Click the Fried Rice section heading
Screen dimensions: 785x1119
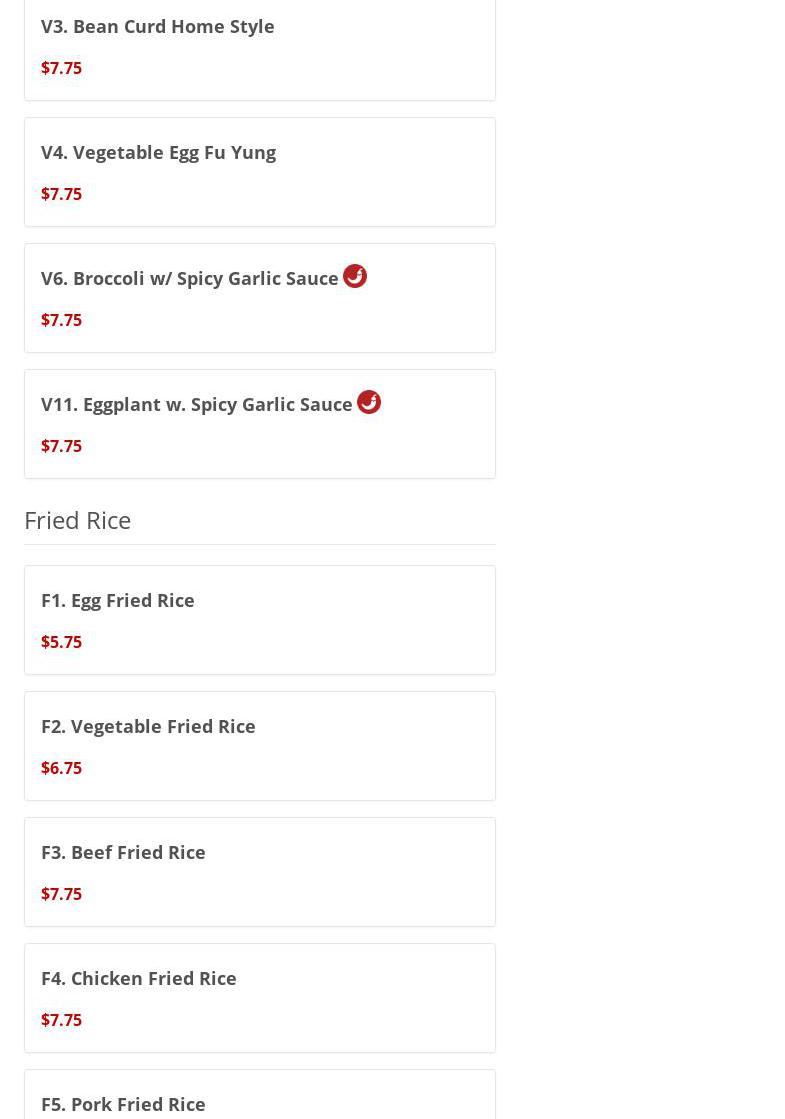[77, 520]
